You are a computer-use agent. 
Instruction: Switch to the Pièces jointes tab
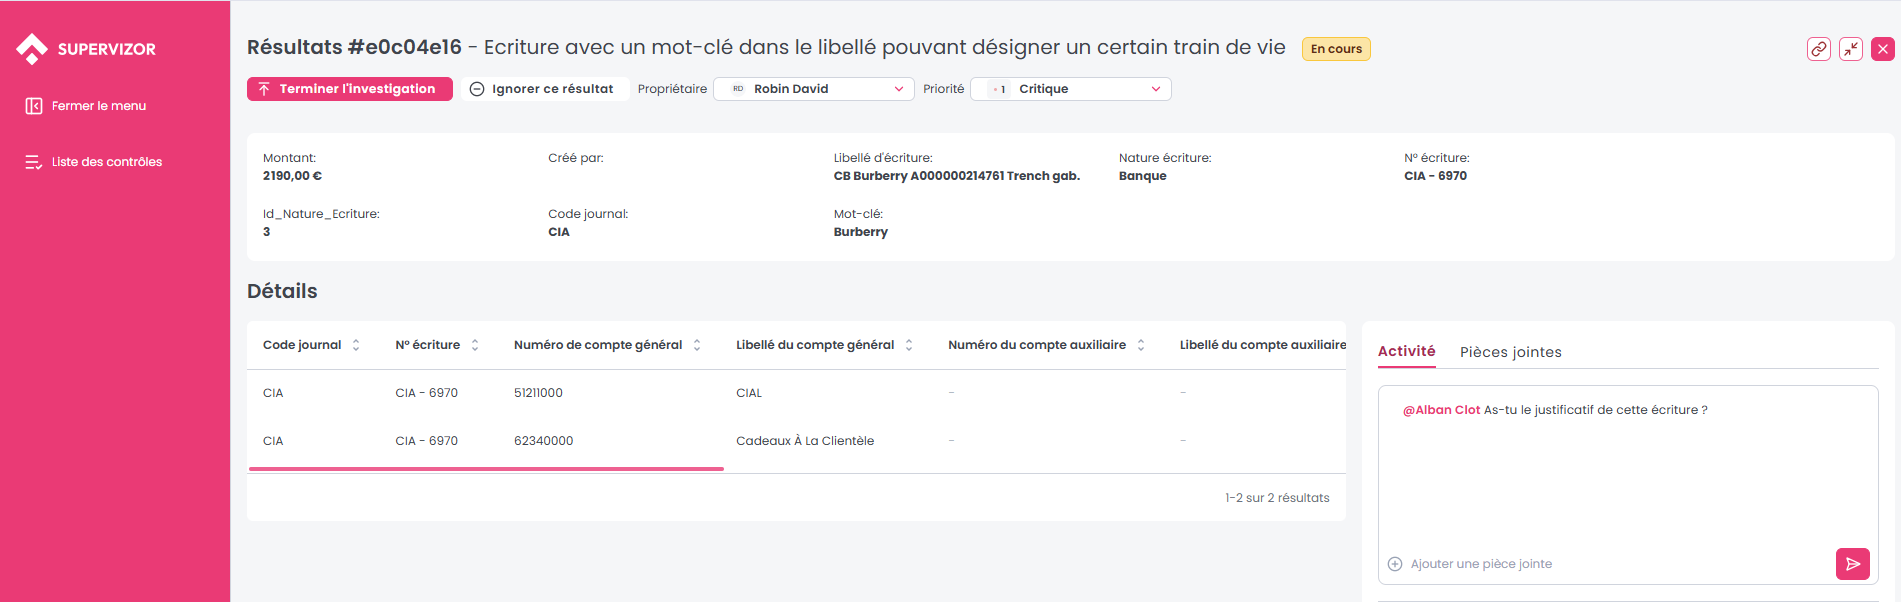(1510, 352)
